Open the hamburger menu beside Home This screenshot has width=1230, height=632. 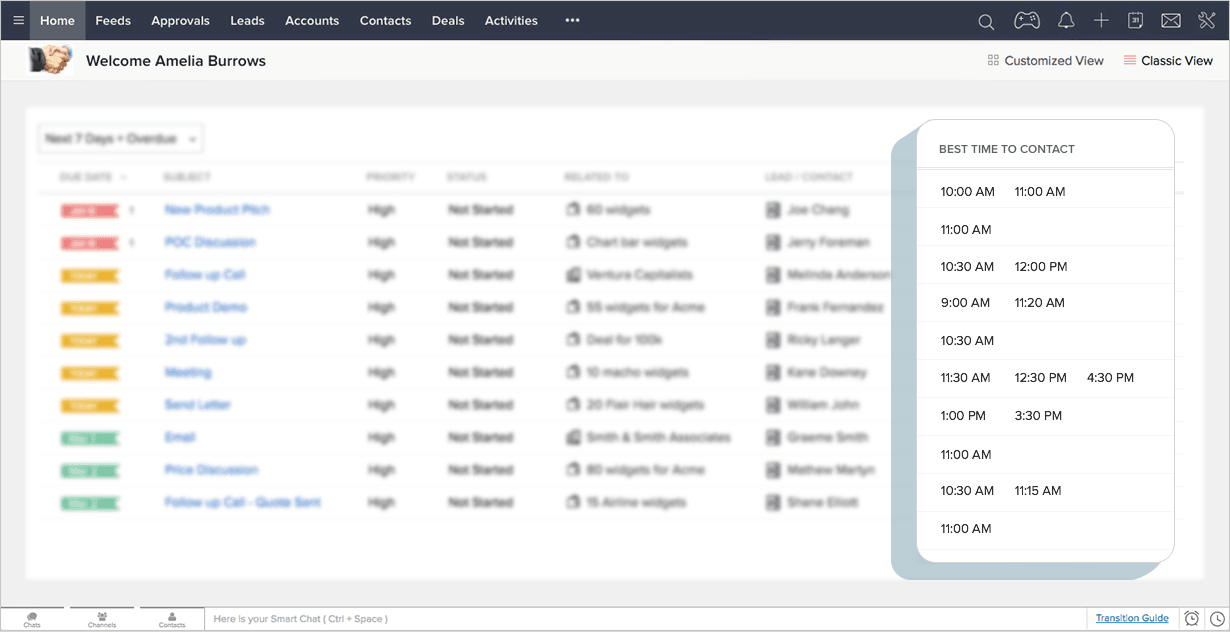coord(18,20)
